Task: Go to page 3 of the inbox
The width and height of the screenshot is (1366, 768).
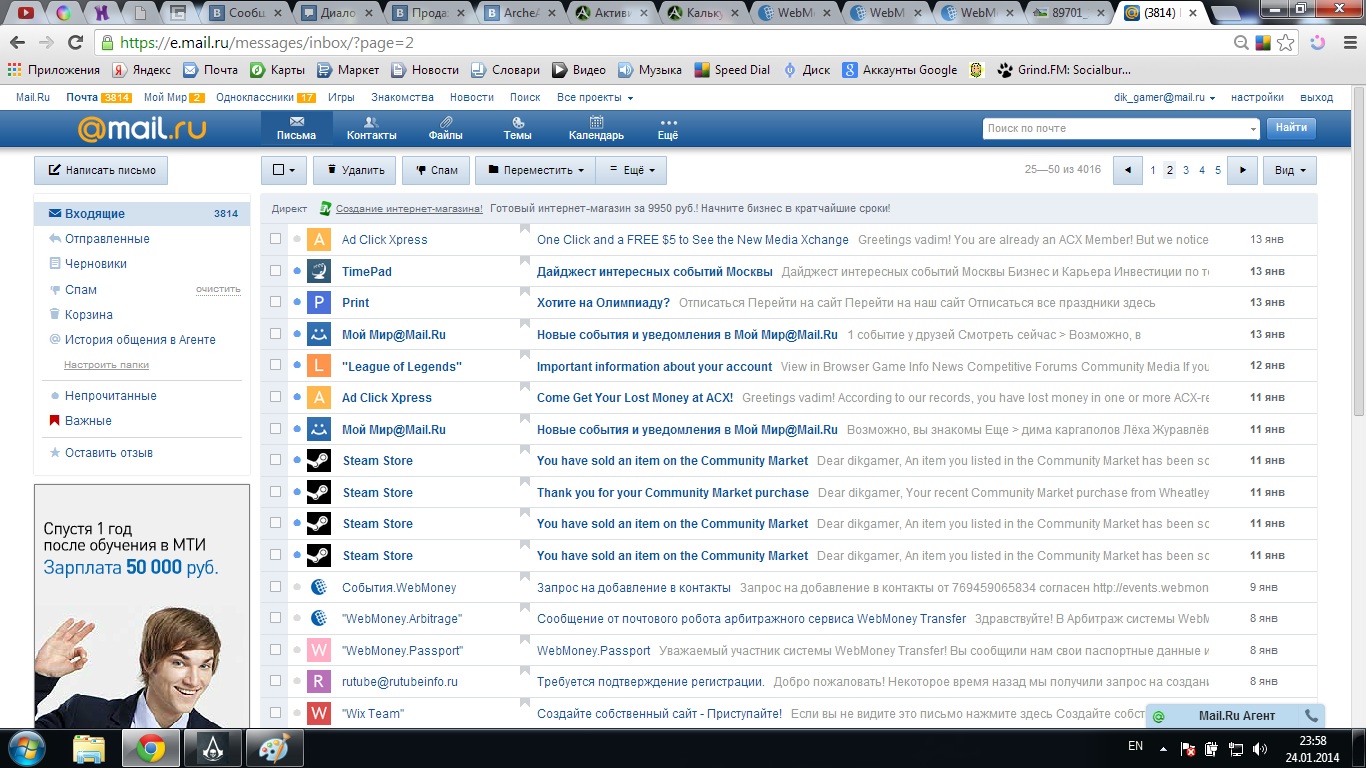Action: [1186, 170]
